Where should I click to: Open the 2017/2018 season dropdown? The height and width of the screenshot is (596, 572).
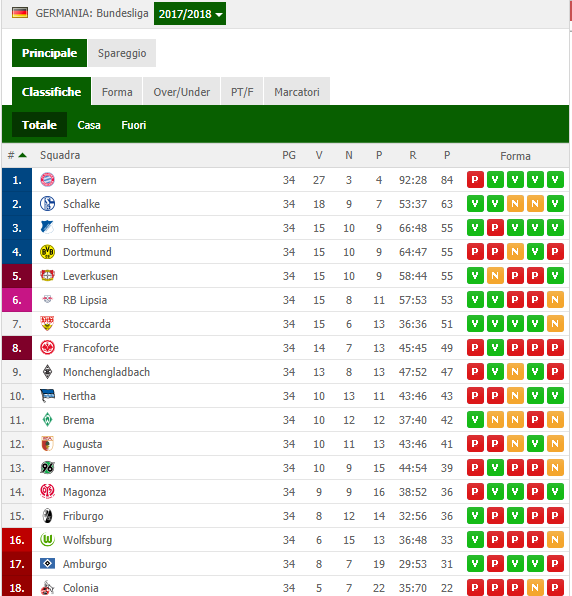point(190,14)
